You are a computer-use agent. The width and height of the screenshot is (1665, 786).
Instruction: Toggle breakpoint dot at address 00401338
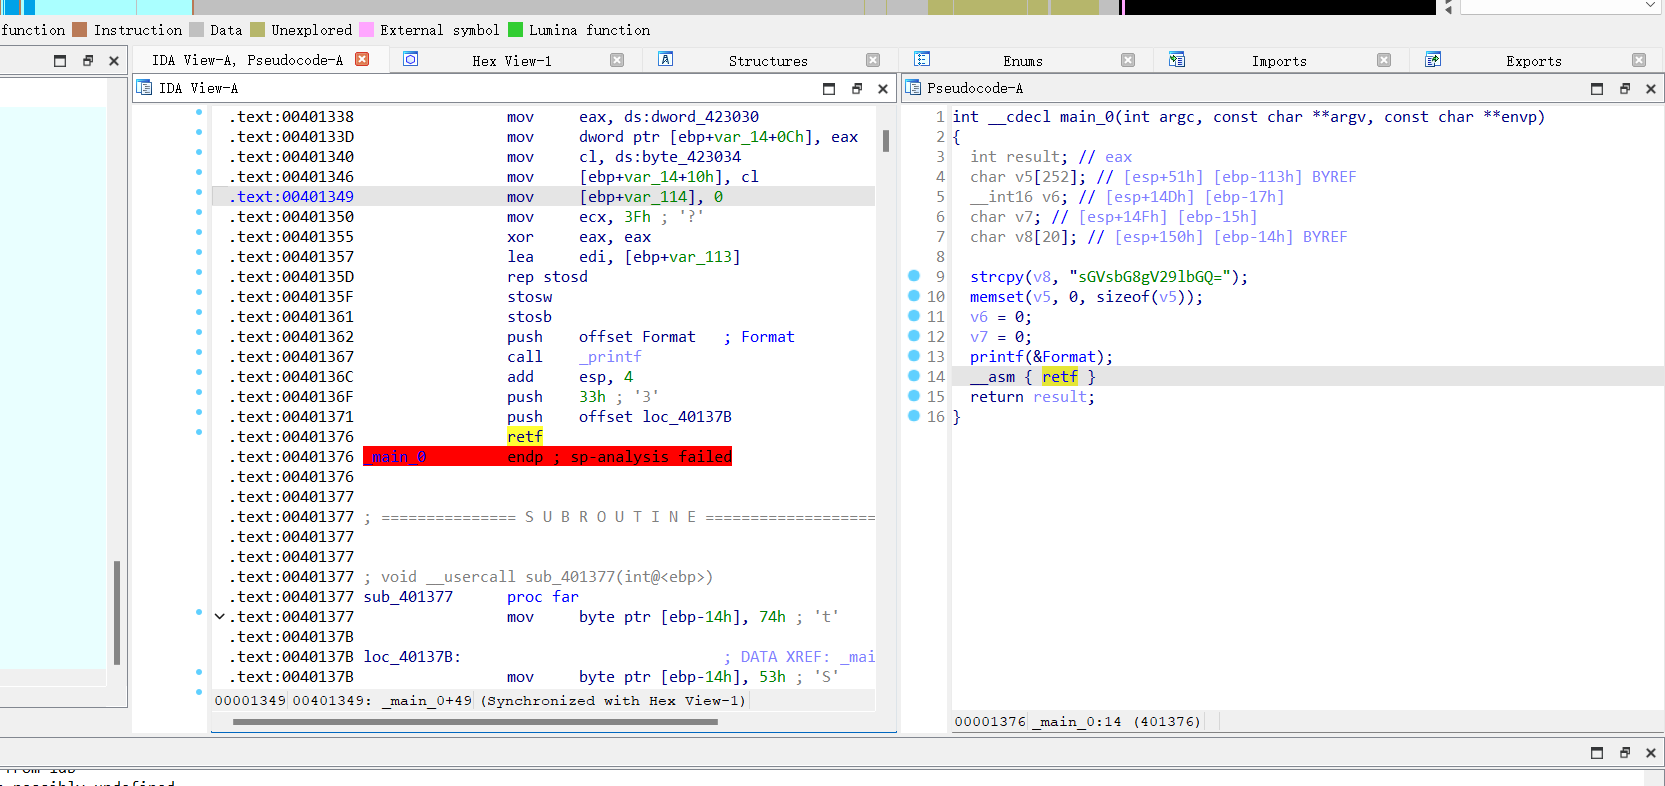[x=199, y=112]
